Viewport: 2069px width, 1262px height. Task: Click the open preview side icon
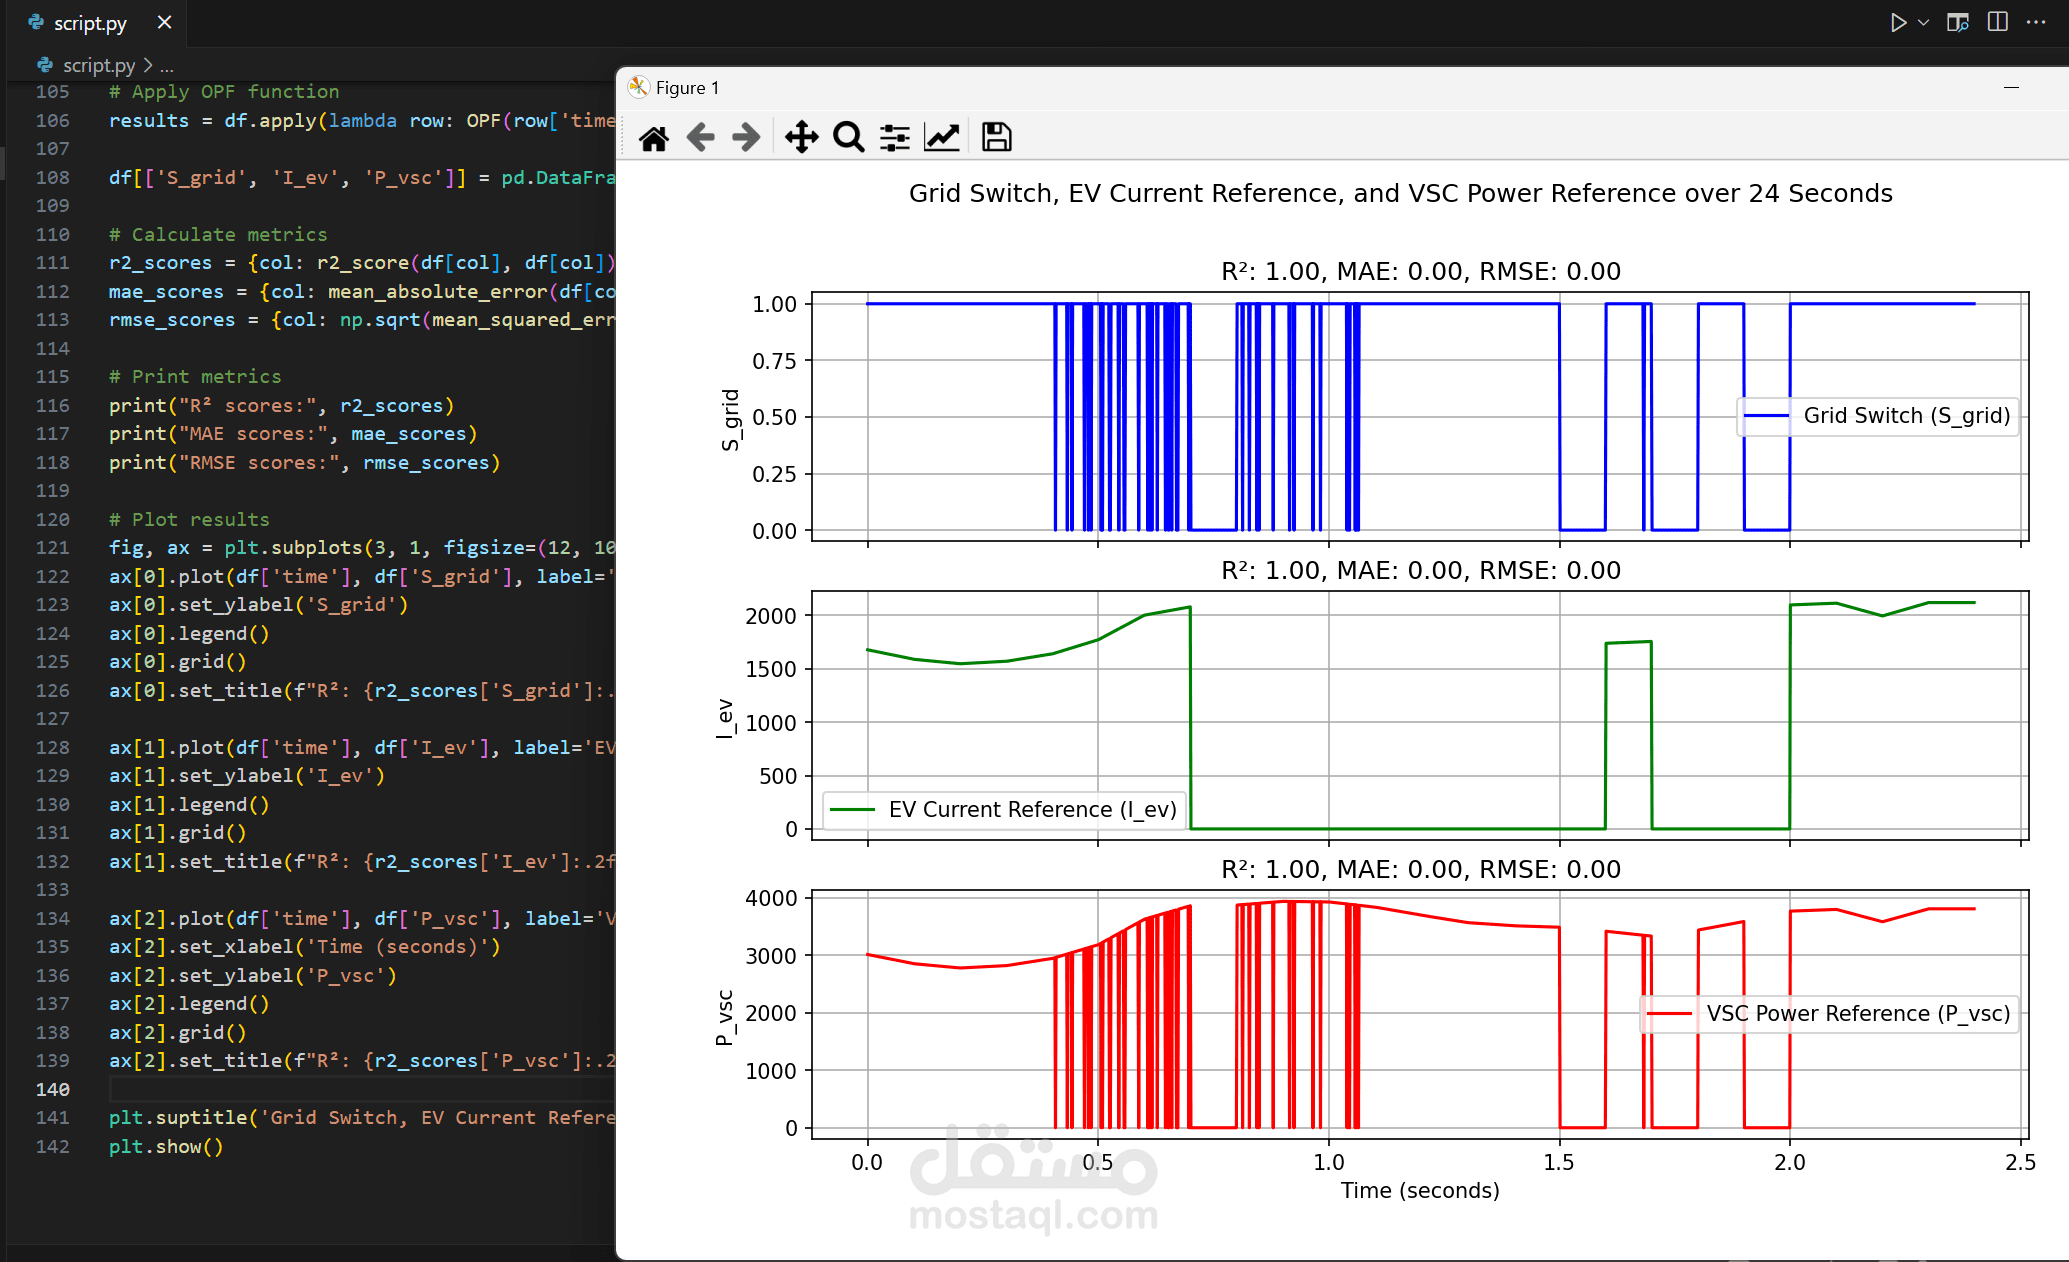[x=1957, y=22]
